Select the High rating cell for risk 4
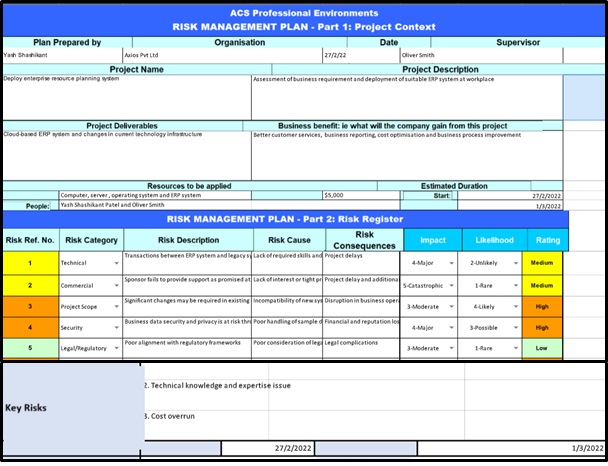This screenshot has height=466, width=608. tap(542, 328)
